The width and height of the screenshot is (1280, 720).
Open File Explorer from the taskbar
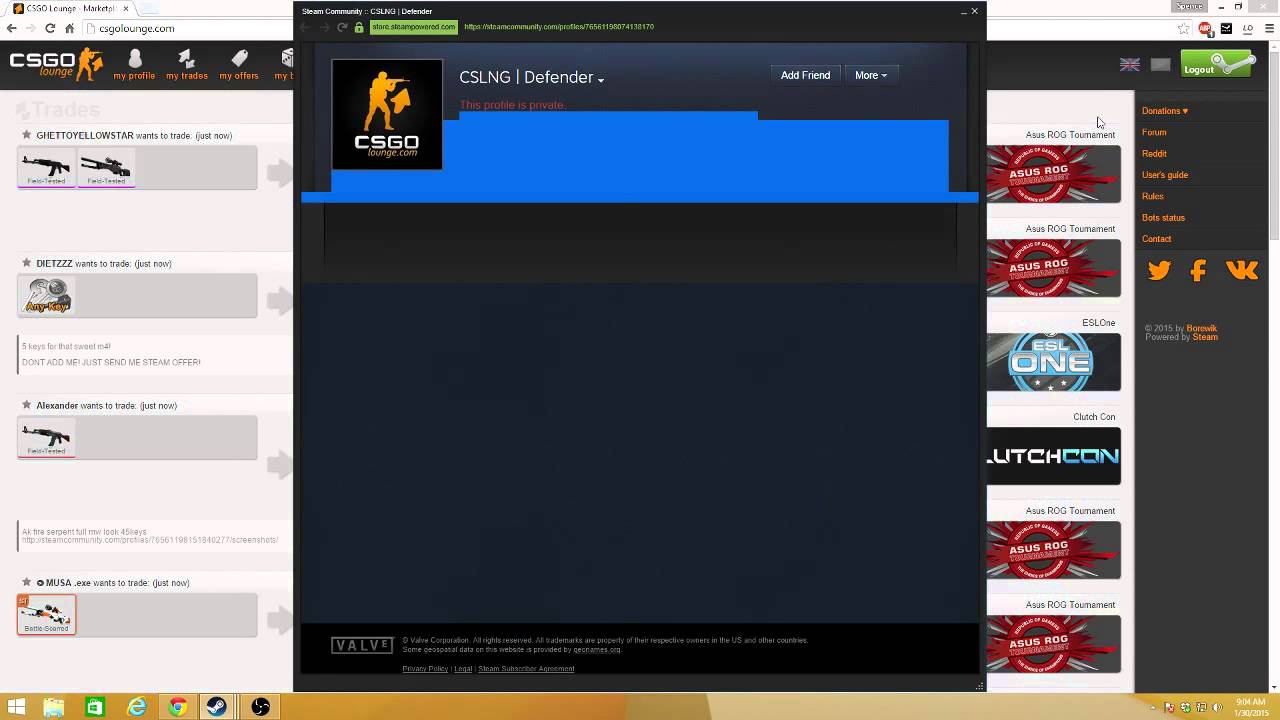click(x=53, y=707)
